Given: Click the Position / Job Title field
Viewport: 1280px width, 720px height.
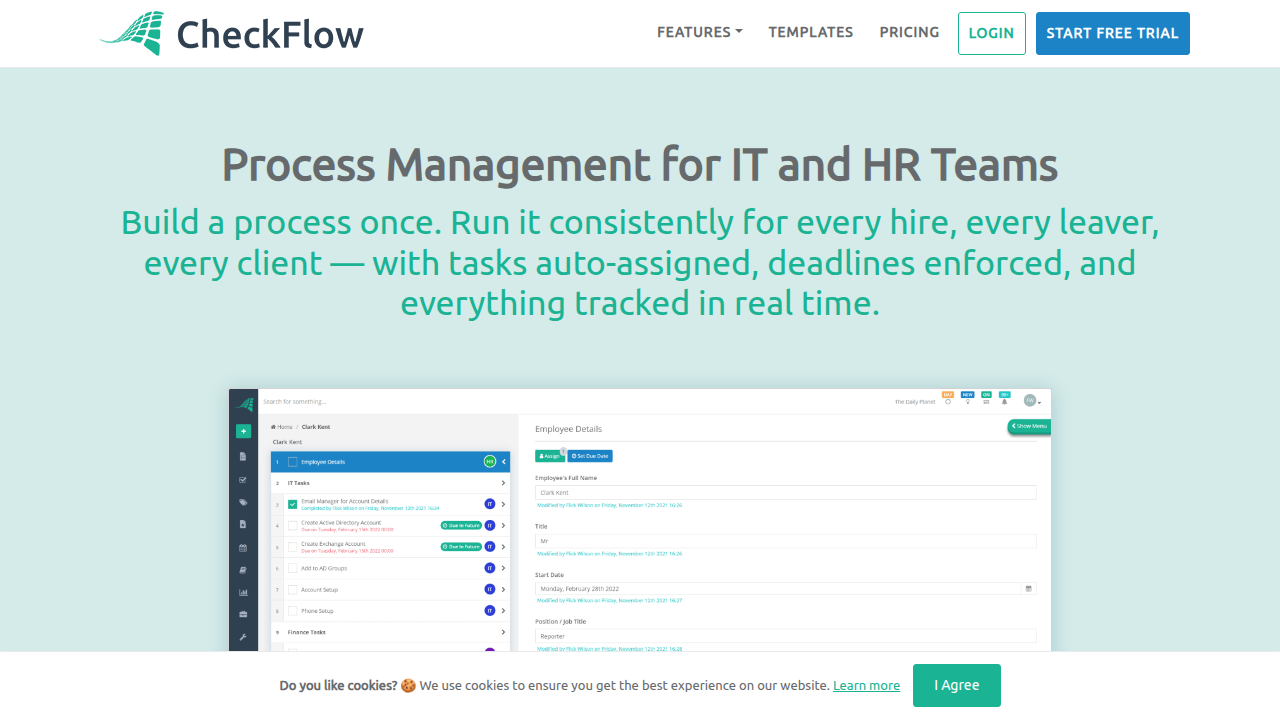Looking at the screenshot, I should pos(786,636).
